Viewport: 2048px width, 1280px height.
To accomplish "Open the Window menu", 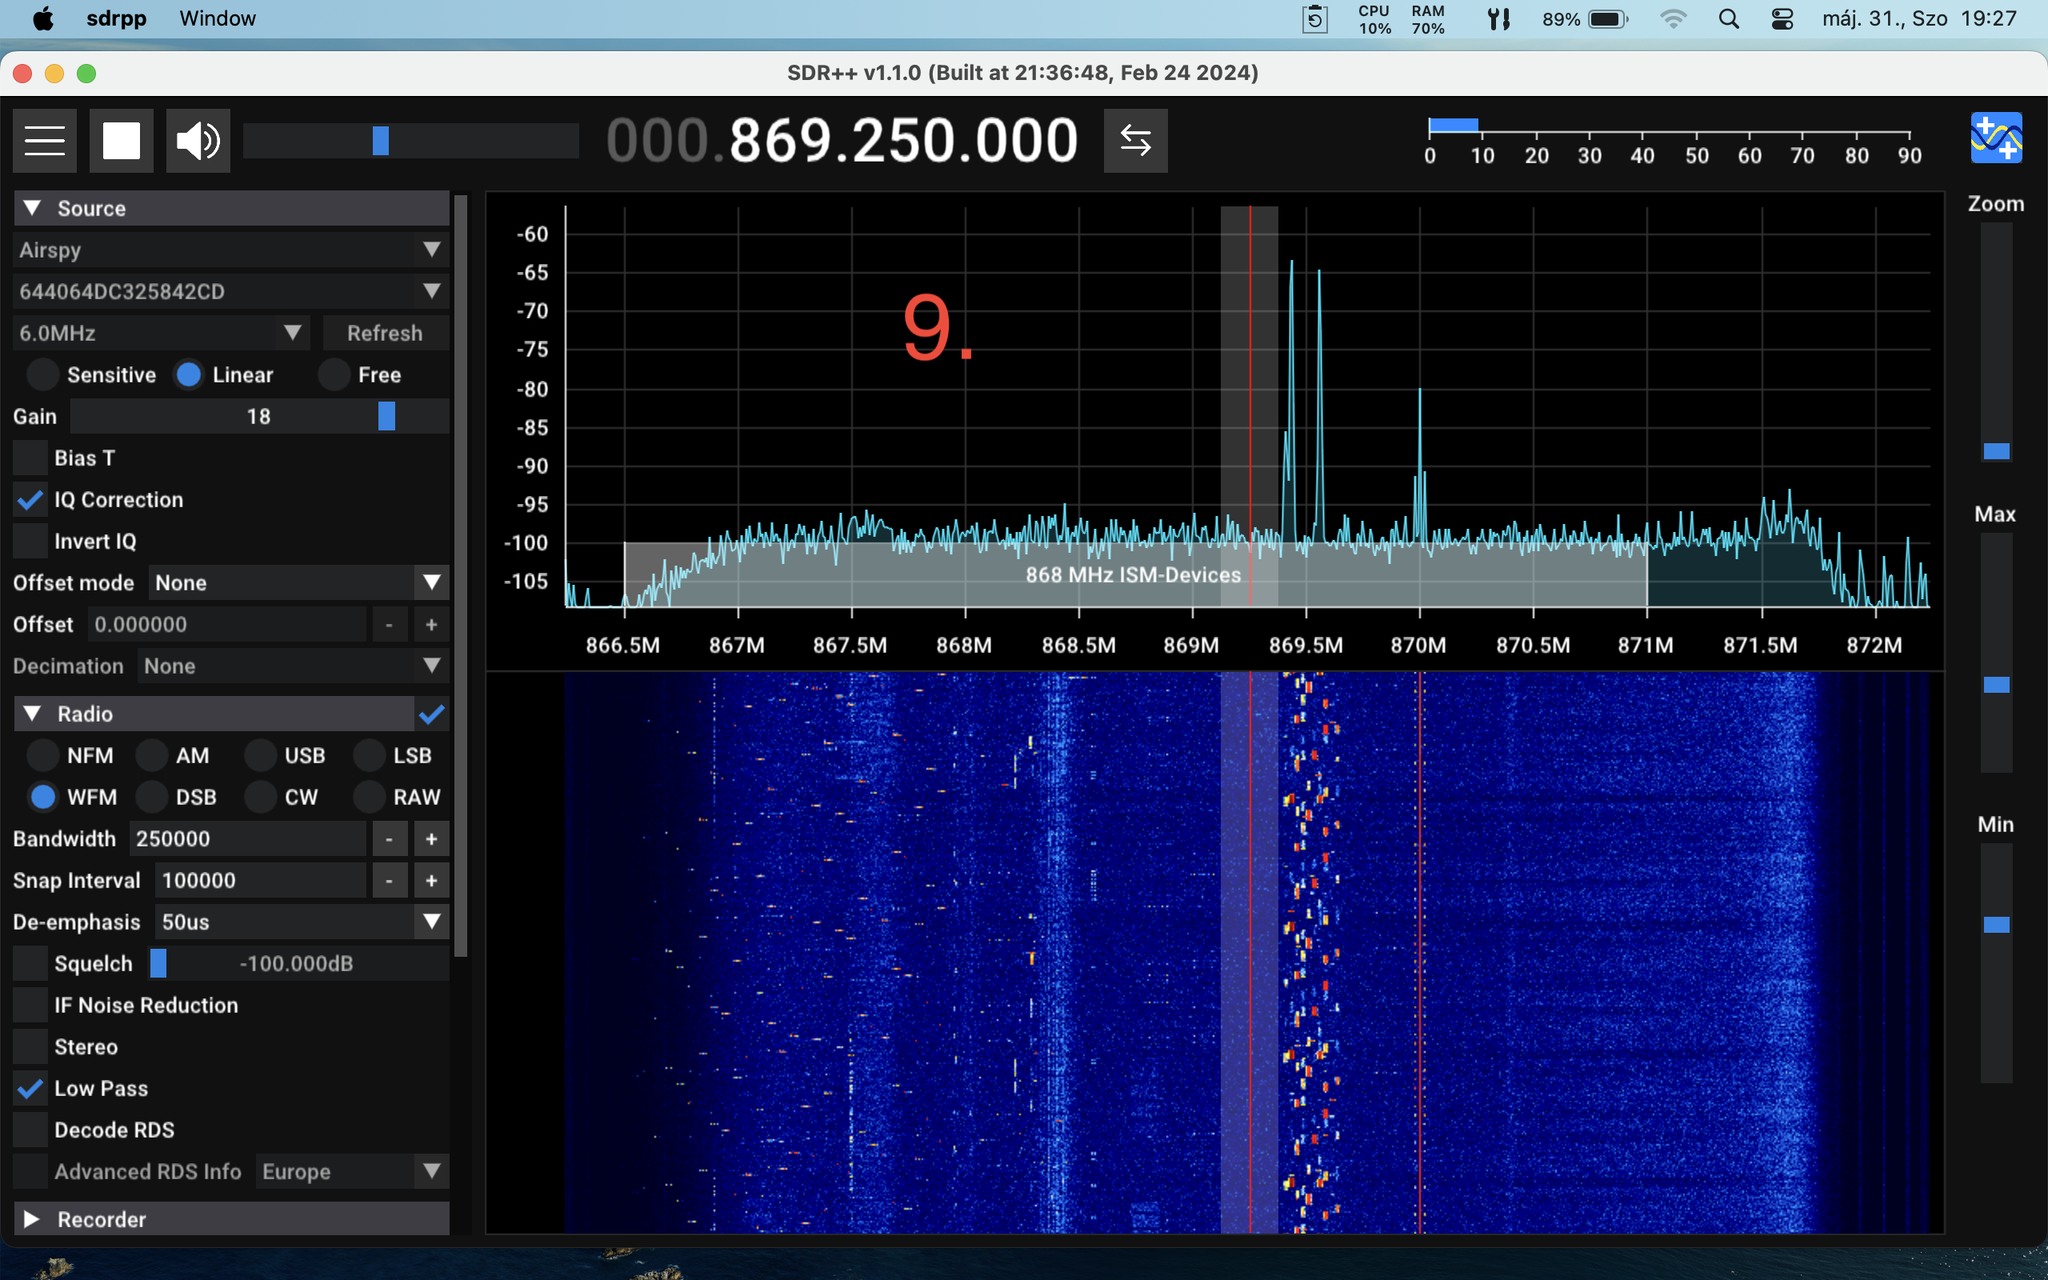I will [217, 19].
